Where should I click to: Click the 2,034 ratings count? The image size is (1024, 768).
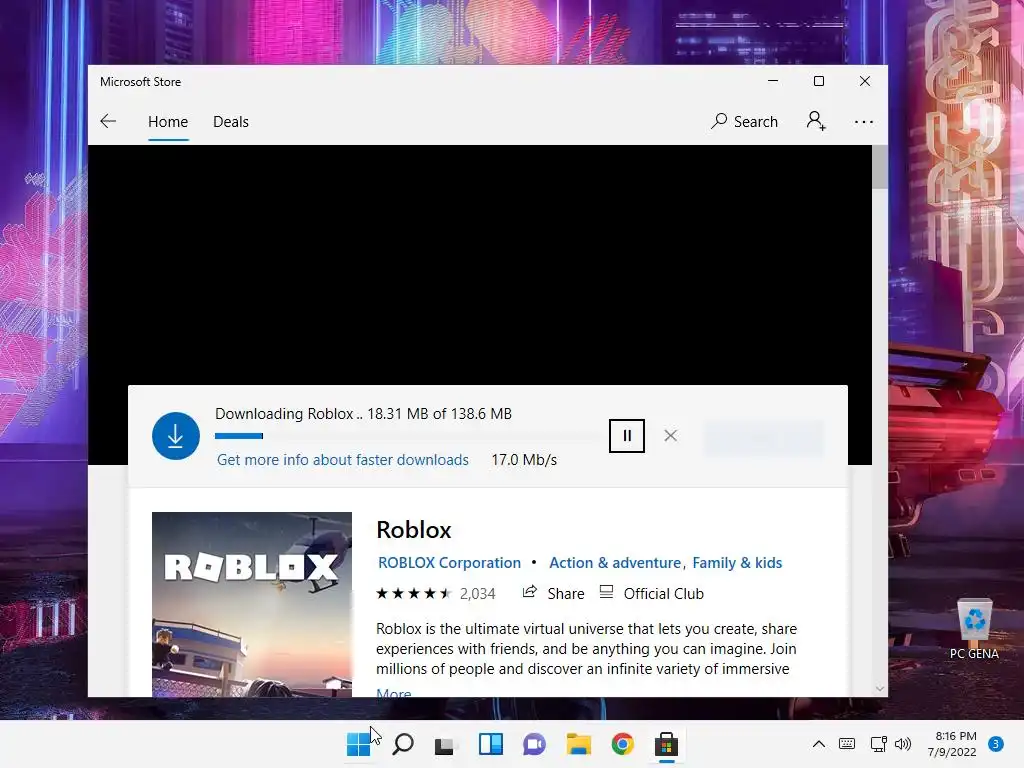click(477, 594)
